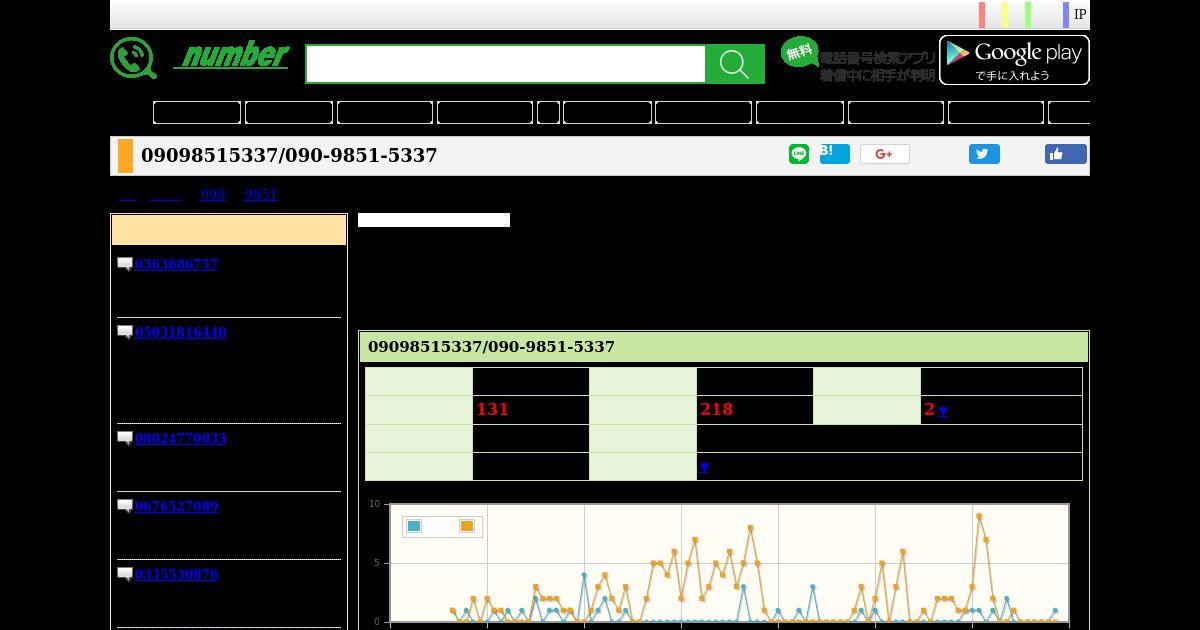Tweet this page with Twitter icon
The height and width of the screenshot is (630, 1200).
[x=984, y=154]
